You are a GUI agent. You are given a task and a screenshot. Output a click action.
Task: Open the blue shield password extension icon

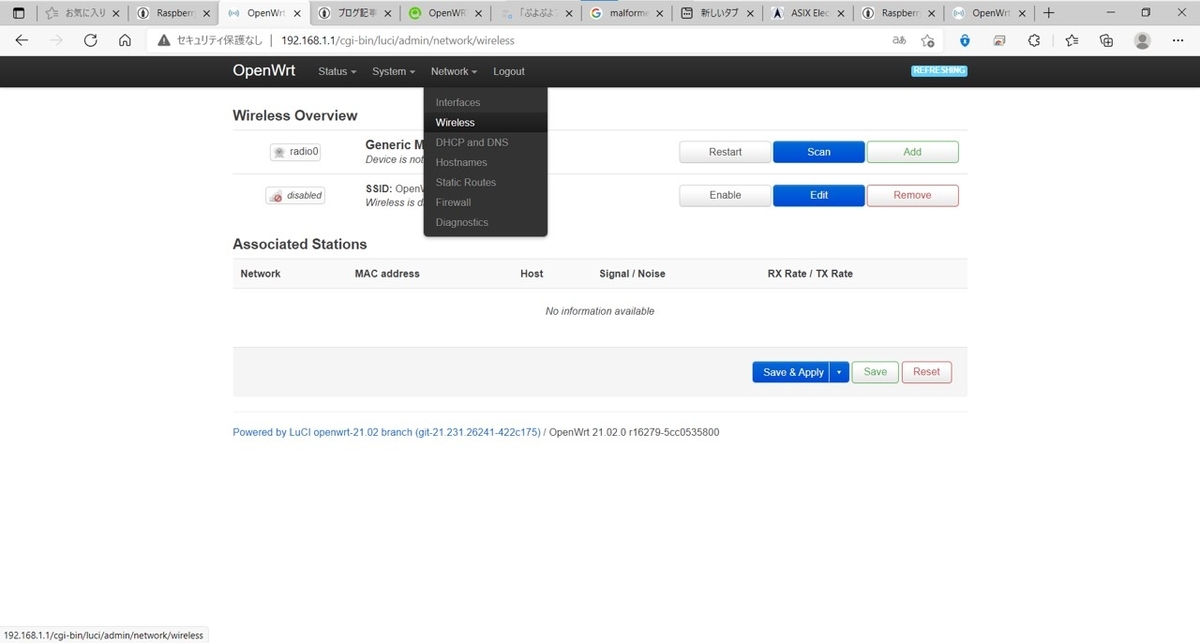click(x=965, y=41)
